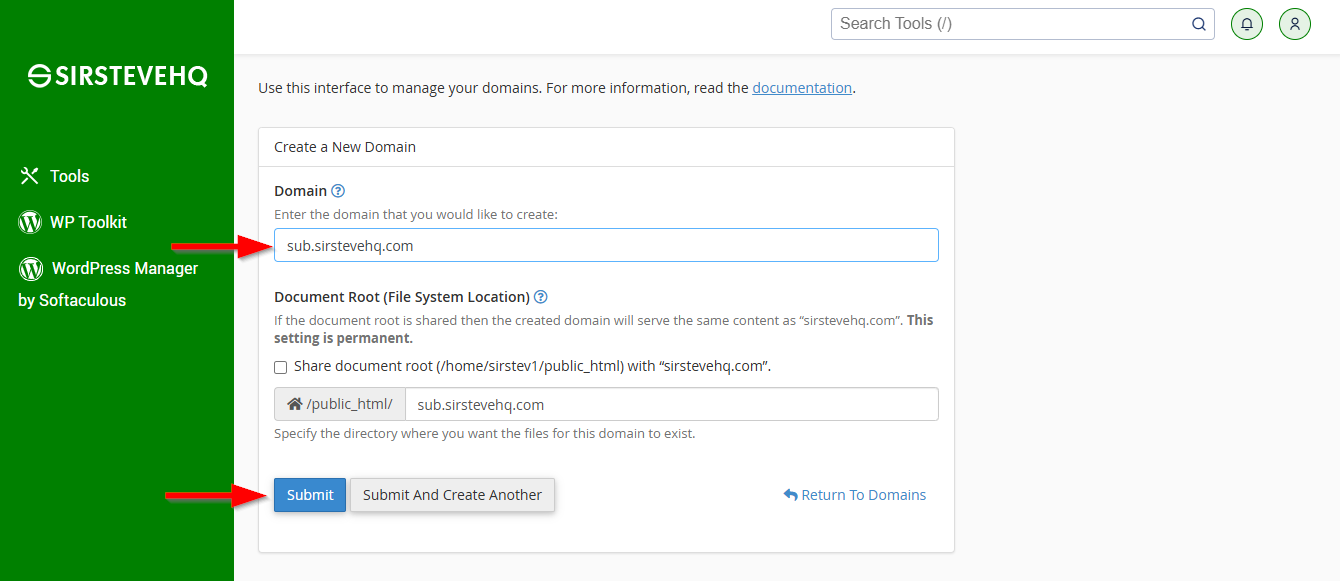Click 'Specify the directory' helper text
Image resolution: width=1340 pixels, height=581 pixels.
pos(484,434)
